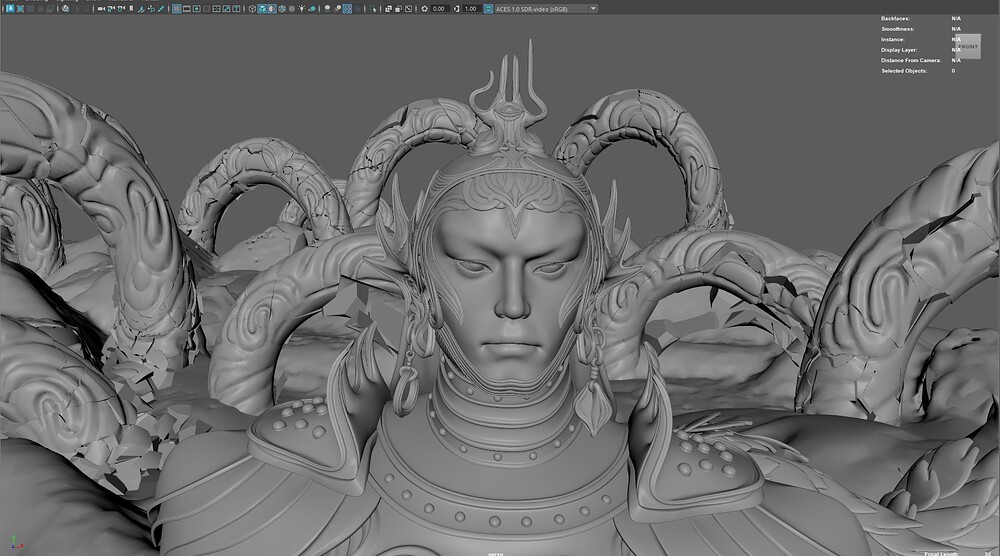The height and width of the screenshot is (556, 1000).
Task: Click the Gamma value field
Action: (470, 8)
